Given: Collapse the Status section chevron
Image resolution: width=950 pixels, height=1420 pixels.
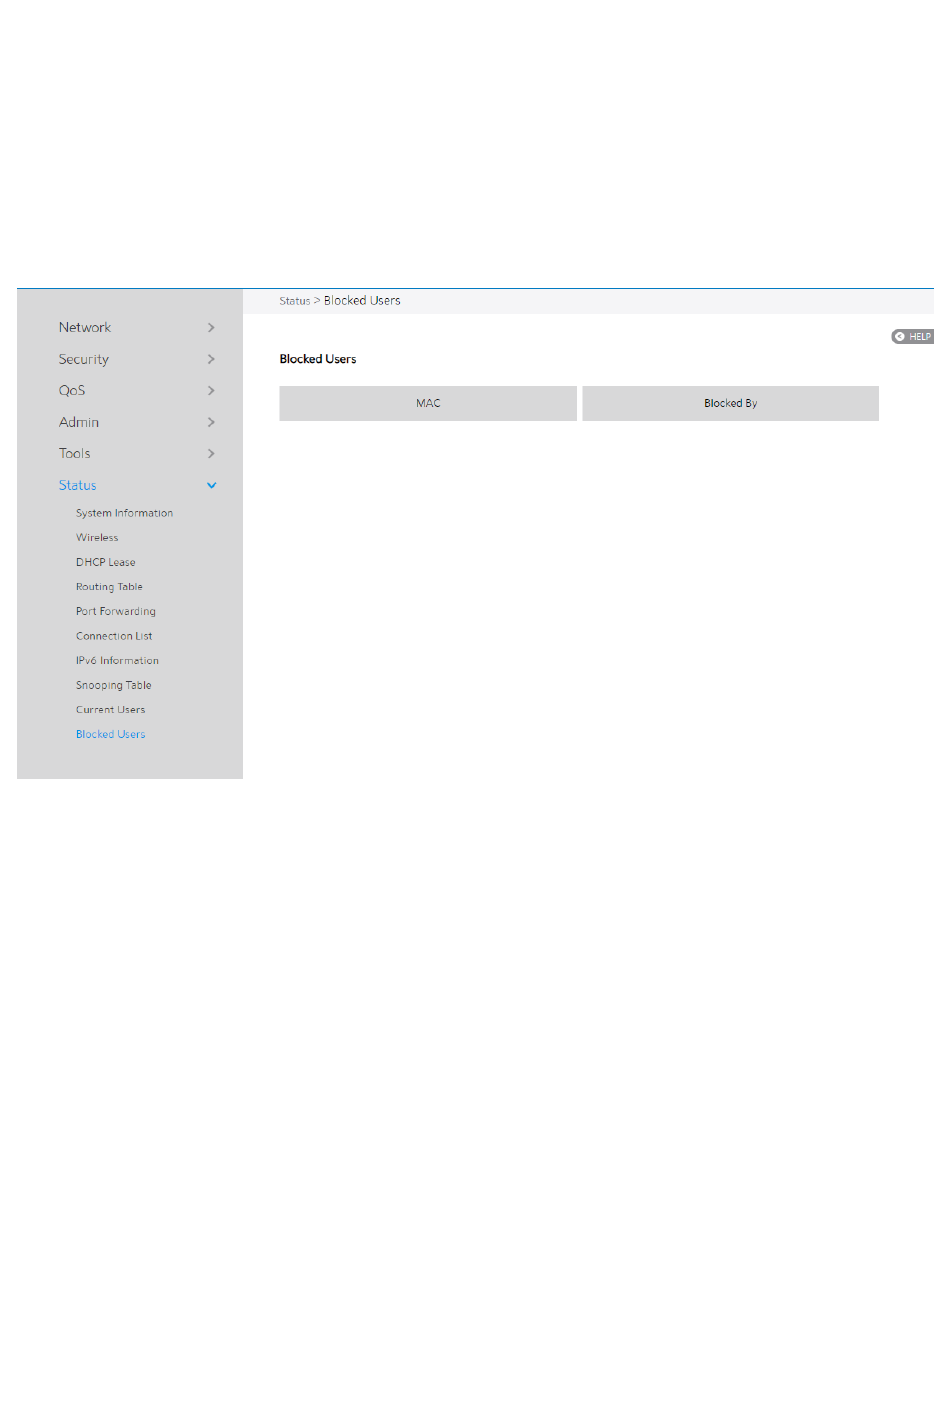Looking at the screenshot, I should (x=211, y=486).
